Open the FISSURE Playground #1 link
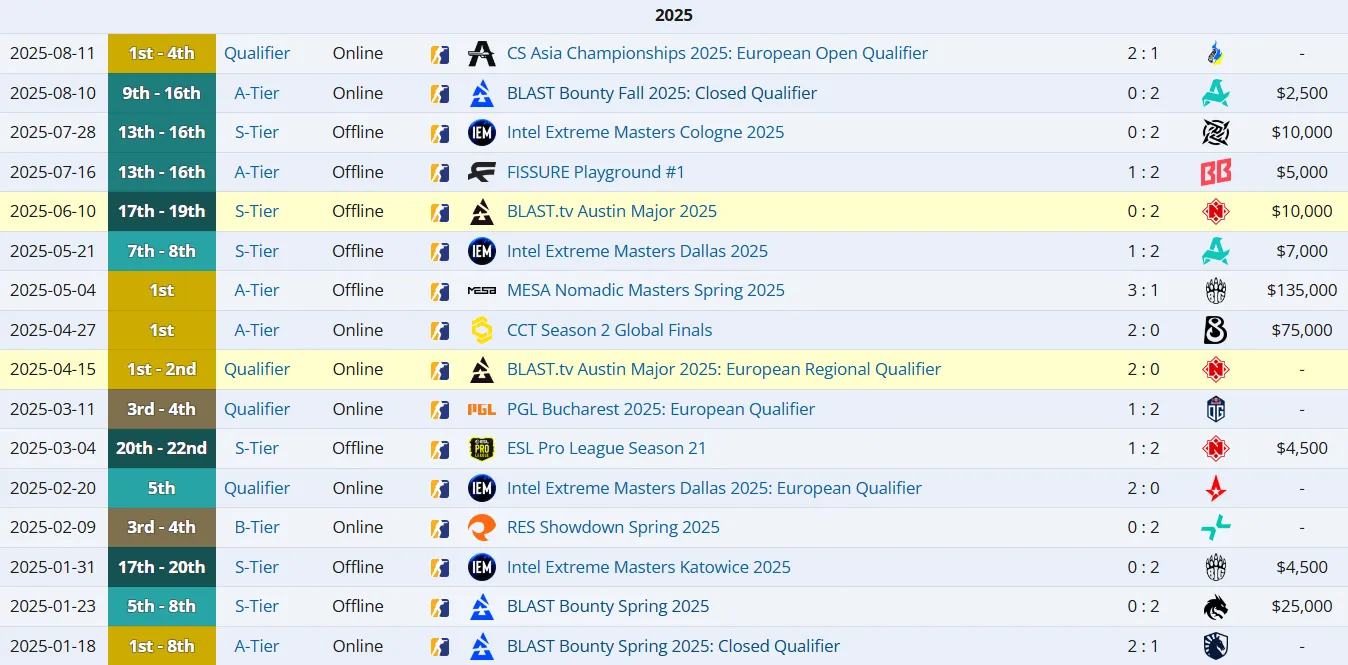This screenshot has width=1348, height=665. click(596, 172)
